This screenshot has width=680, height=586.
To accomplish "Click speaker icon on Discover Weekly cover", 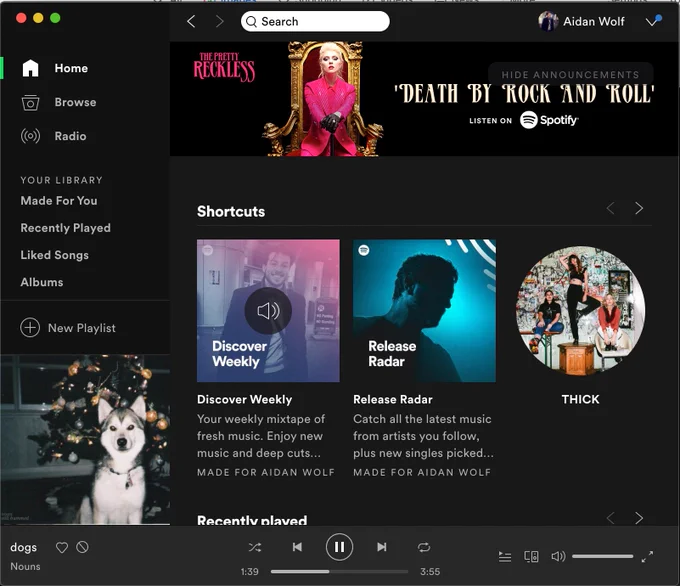I will (x=268, y=311).
